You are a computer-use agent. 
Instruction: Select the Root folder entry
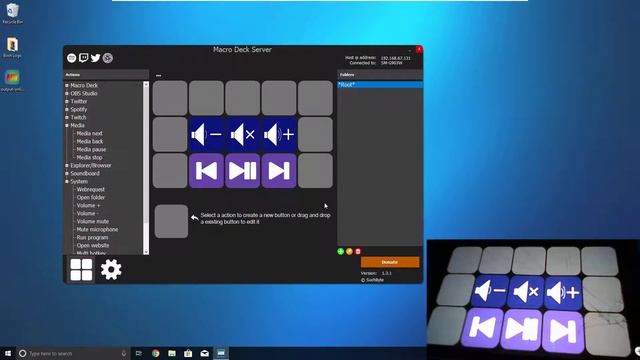point(380,85)
